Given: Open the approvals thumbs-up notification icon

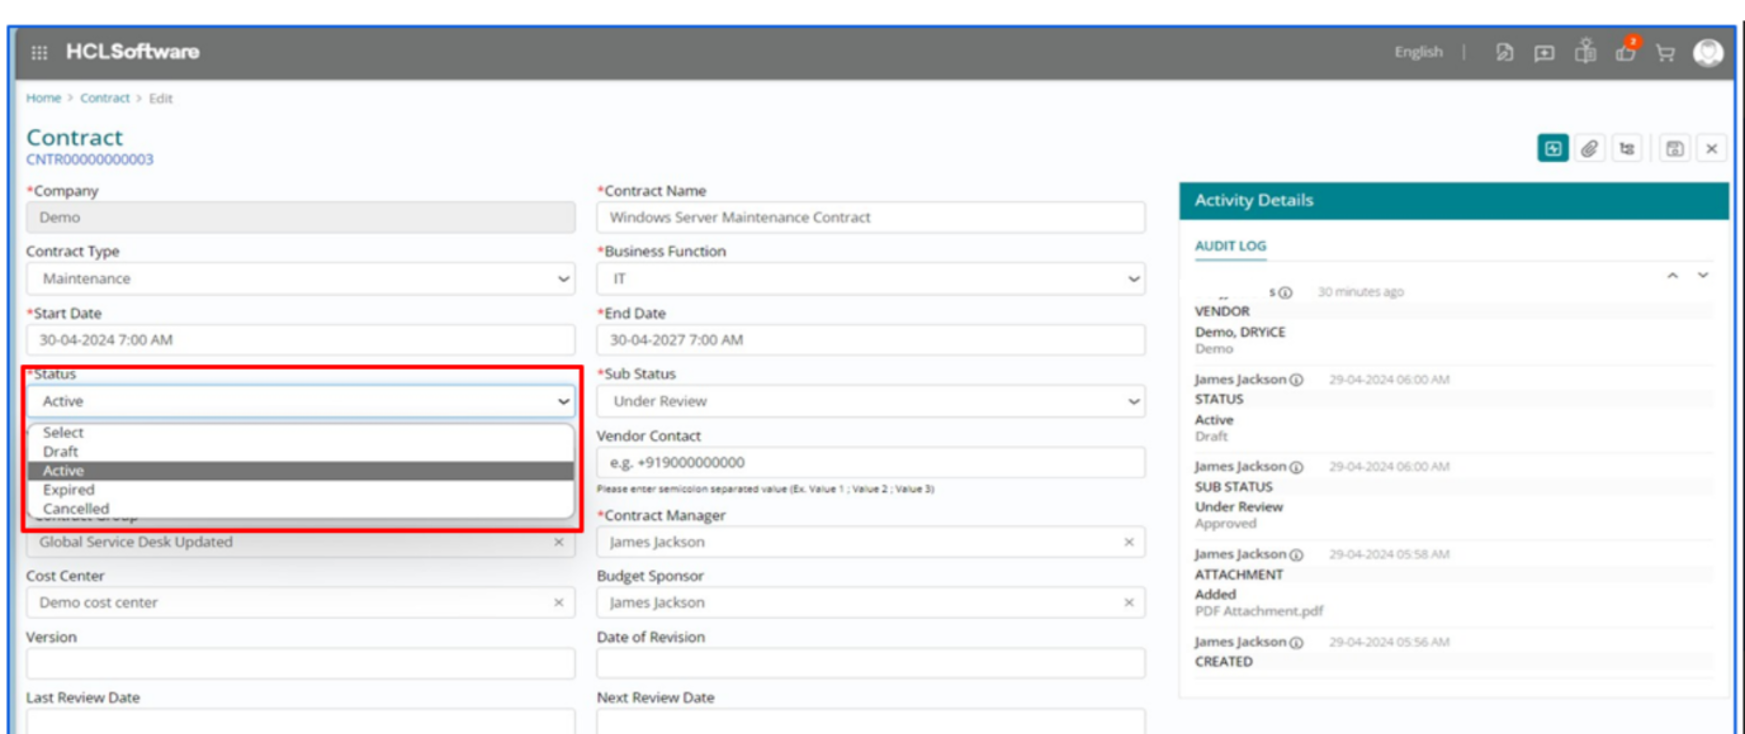Looking at the screenshot, I should (1626, 50).
